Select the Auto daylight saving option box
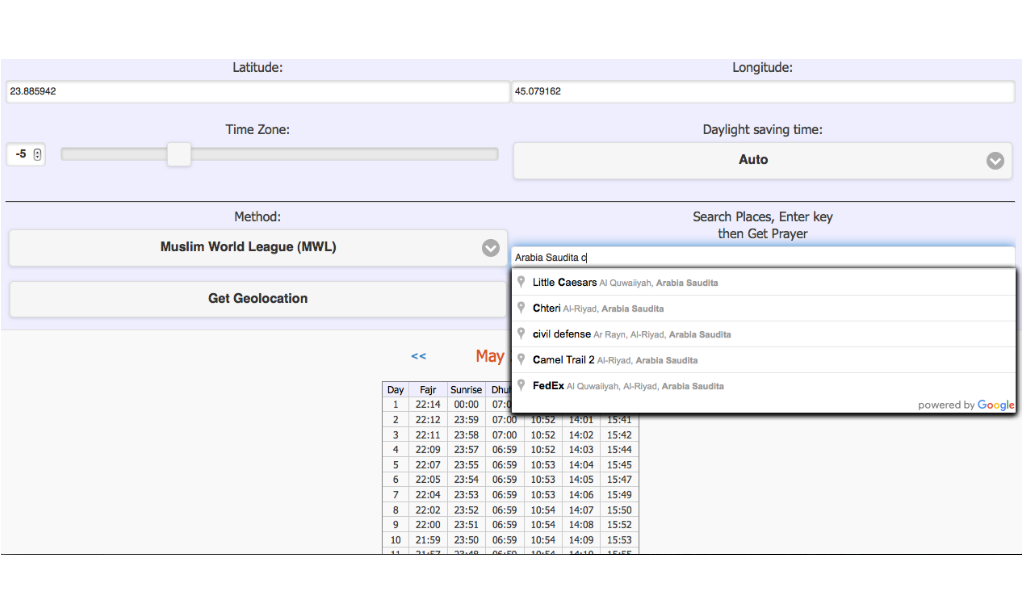The height and width of the screenshot is (600, 1024). click(762, 161)
